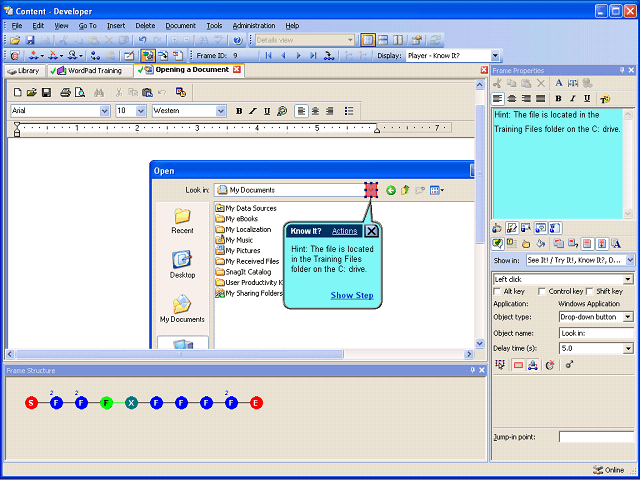Open the Display mode dropdown
The image size is (640, 480).
pos(495,56)
